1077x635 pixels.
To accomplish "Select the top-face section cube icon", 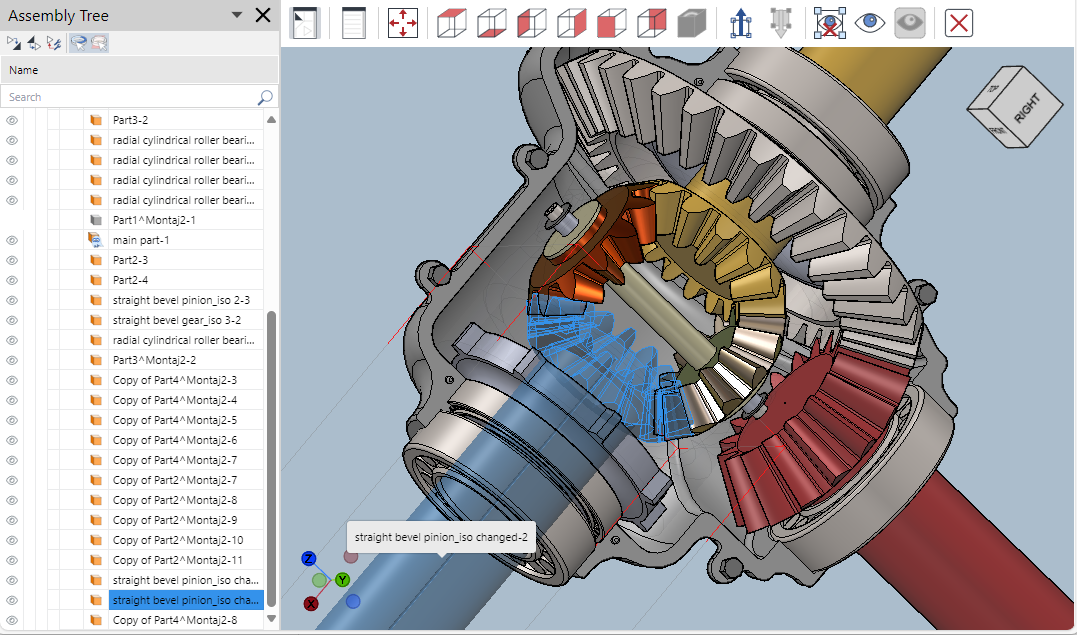I will [x=451, y=23].
